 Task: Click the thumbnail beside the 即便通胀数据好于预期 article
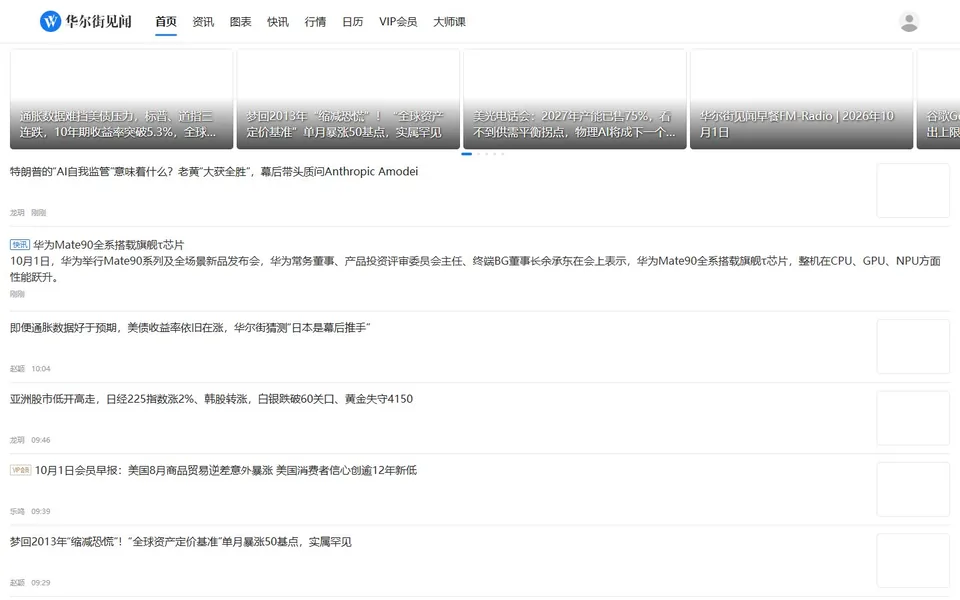[x=913, y=347]
